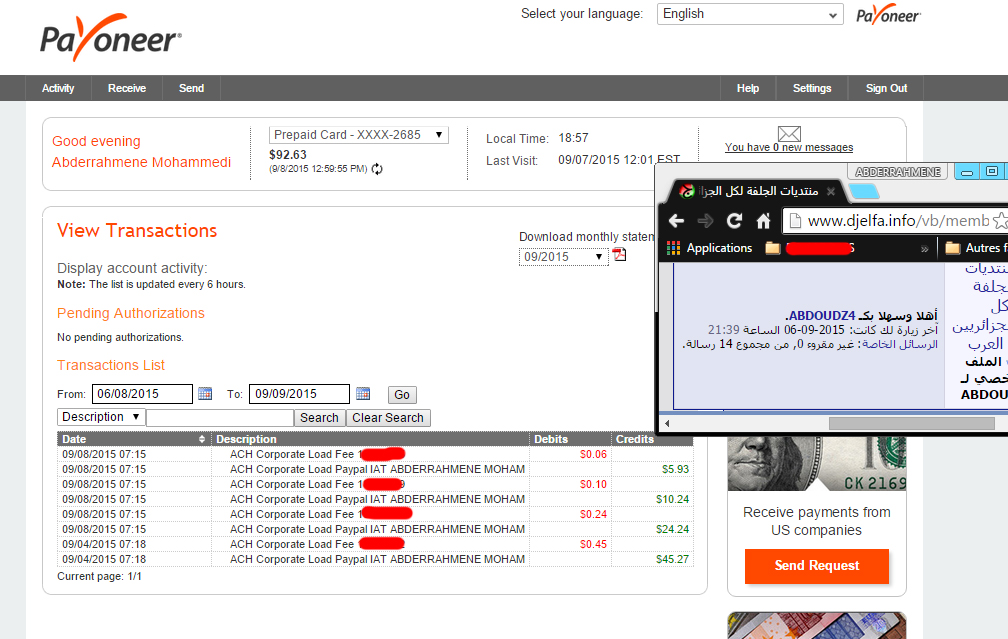Open the private messages link in the forum window
Viewport: 1008px width, 639px height.
click(x=900, y=345)
